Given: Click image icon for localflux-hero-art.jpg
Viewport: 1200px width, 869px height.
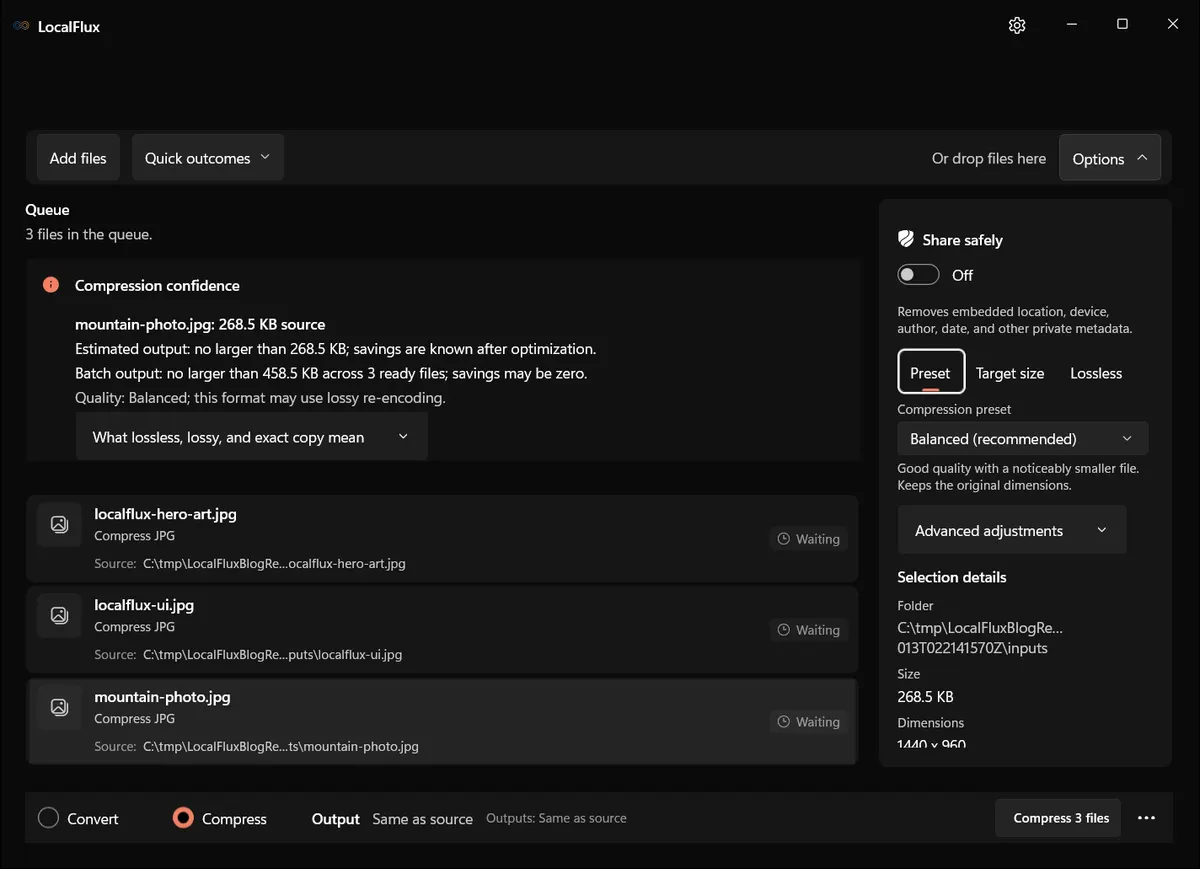Looking at the screenshot, I should (x=59, y=524).
